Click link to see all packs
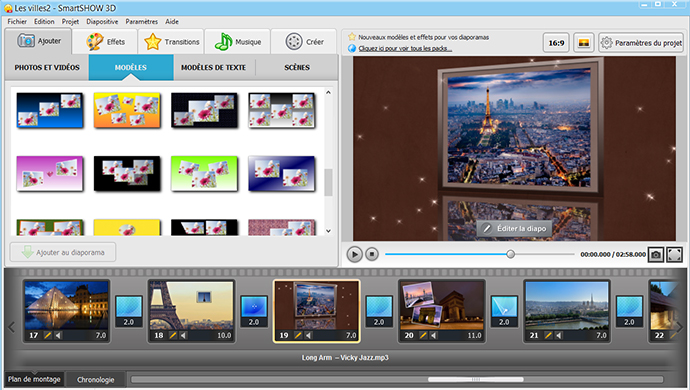690x390 pixels. coord(405,48)
